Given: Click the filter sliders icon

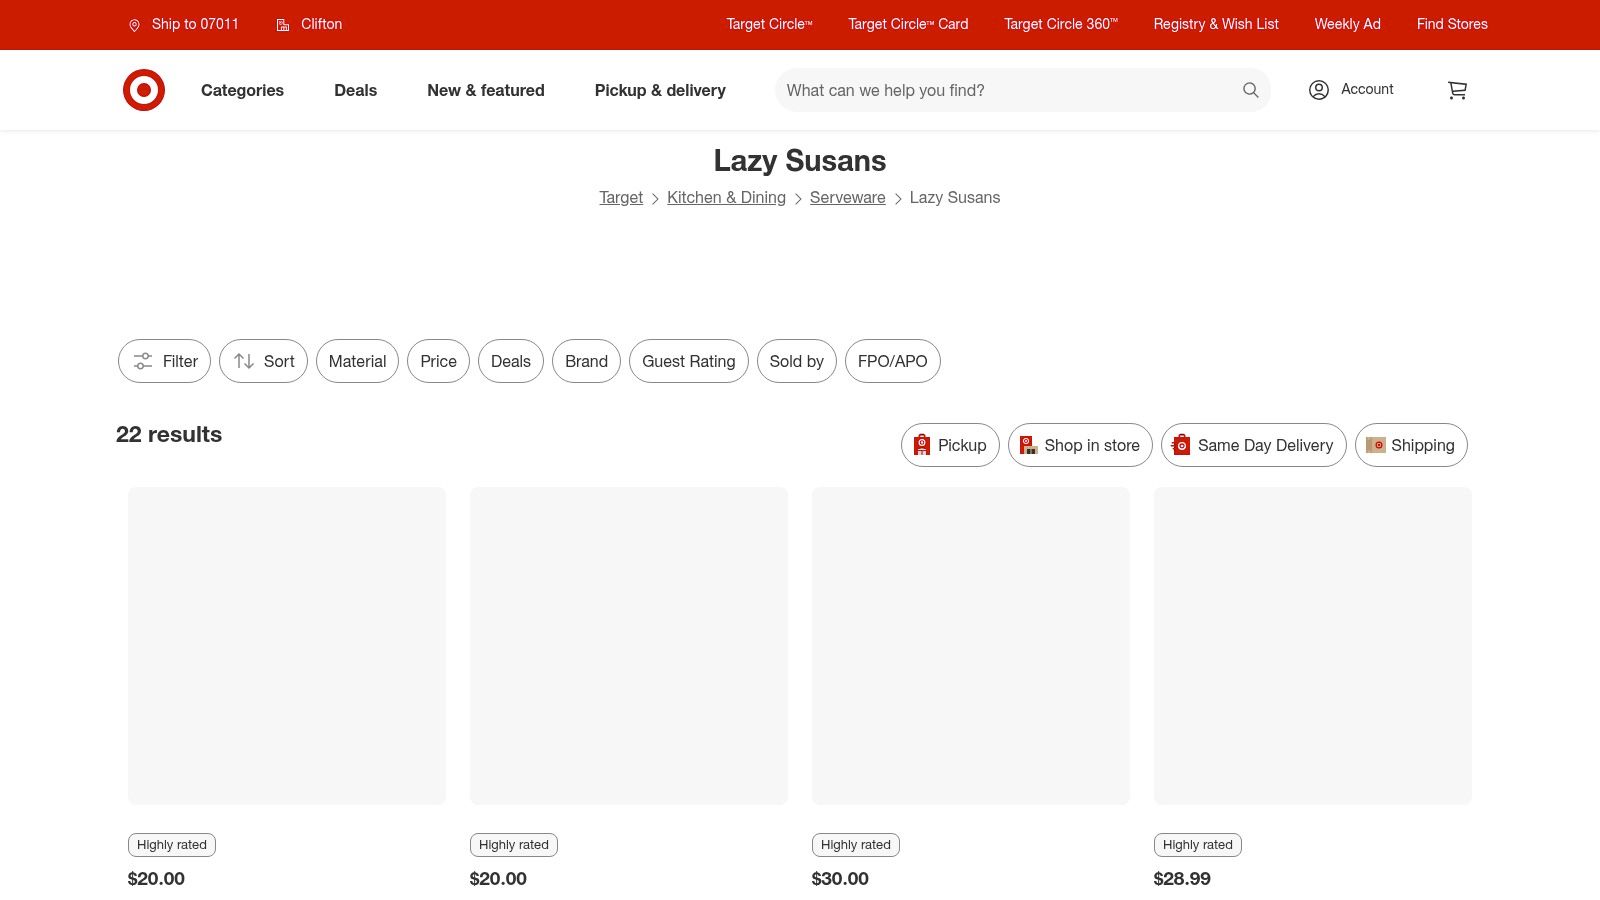Looking at the screenshot, I should coord(143,361).
